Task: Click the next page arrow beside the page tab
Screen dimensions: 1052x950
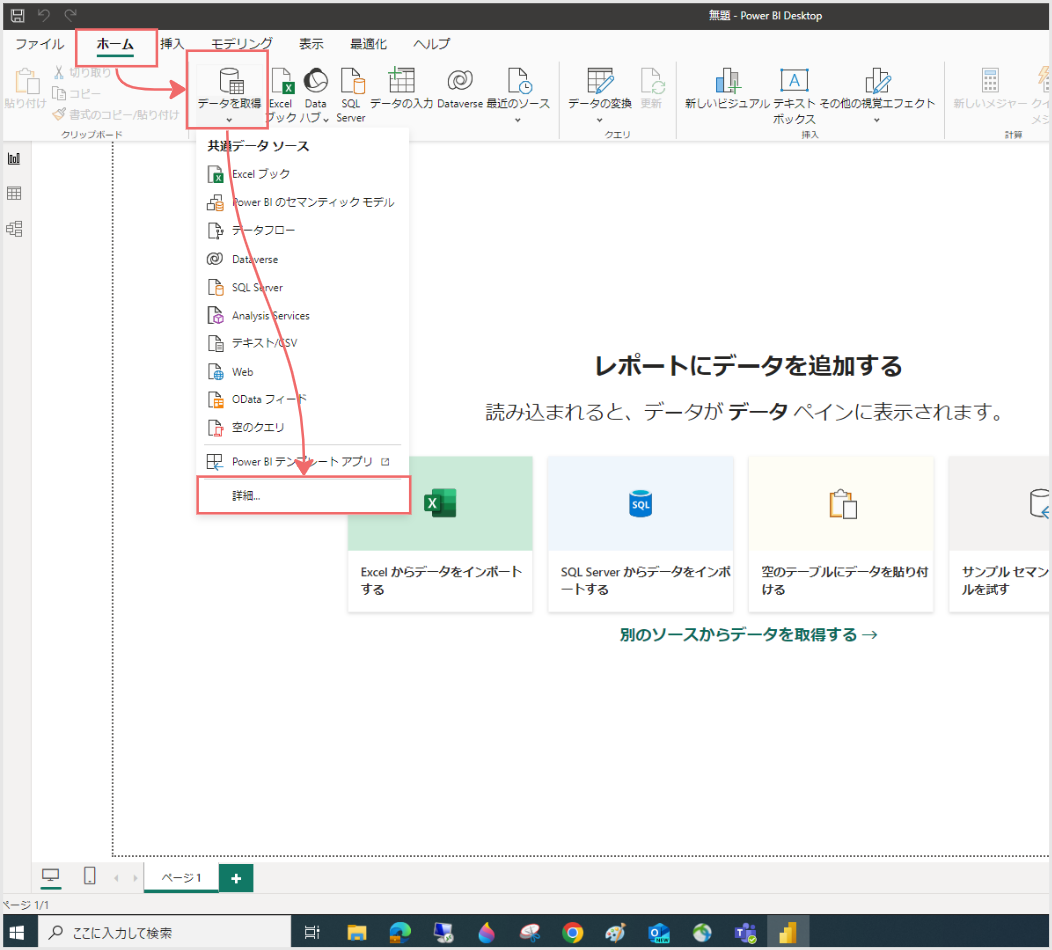Action: pos(135,878)
